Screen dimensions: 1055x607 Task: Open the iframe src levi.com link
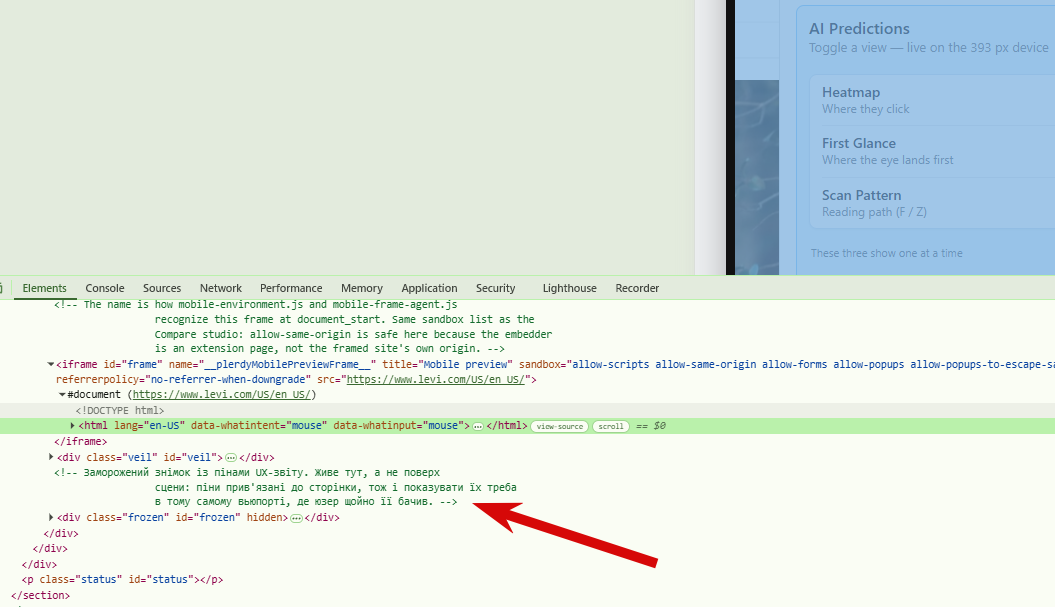(x=435, y=380)
